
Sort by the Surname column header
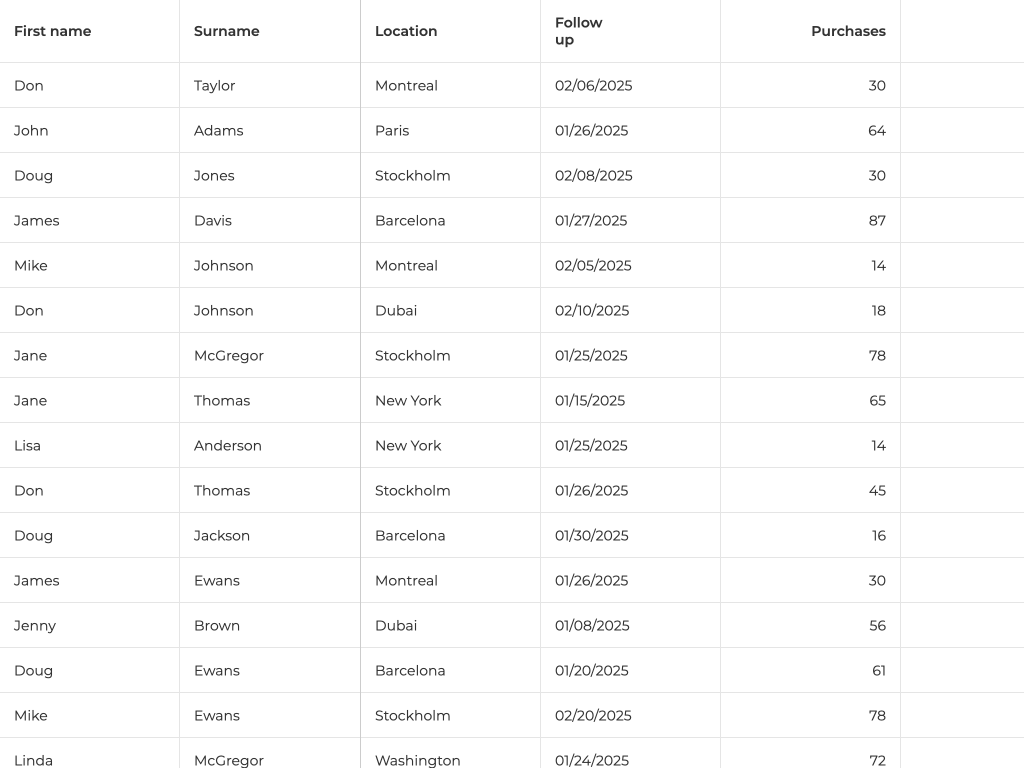227,31
